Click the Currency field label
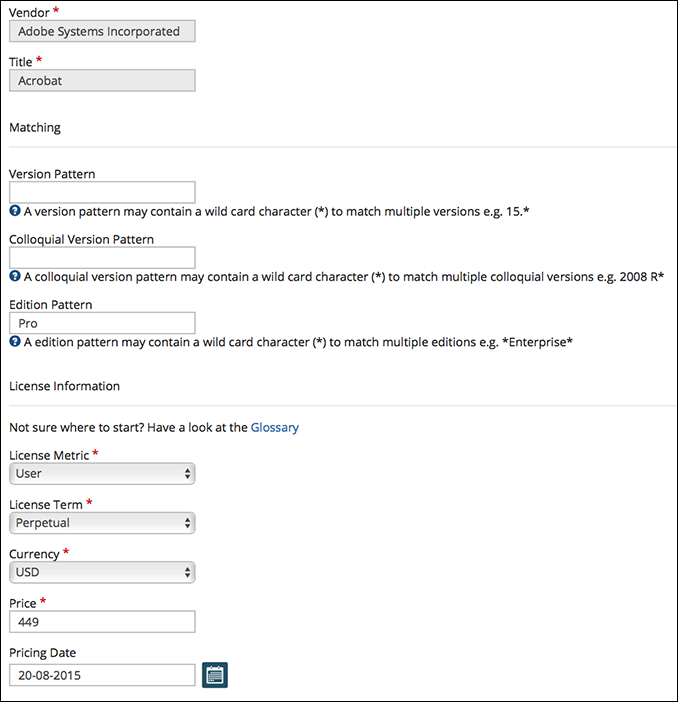The image size is (678, 702). pos(35,553)
